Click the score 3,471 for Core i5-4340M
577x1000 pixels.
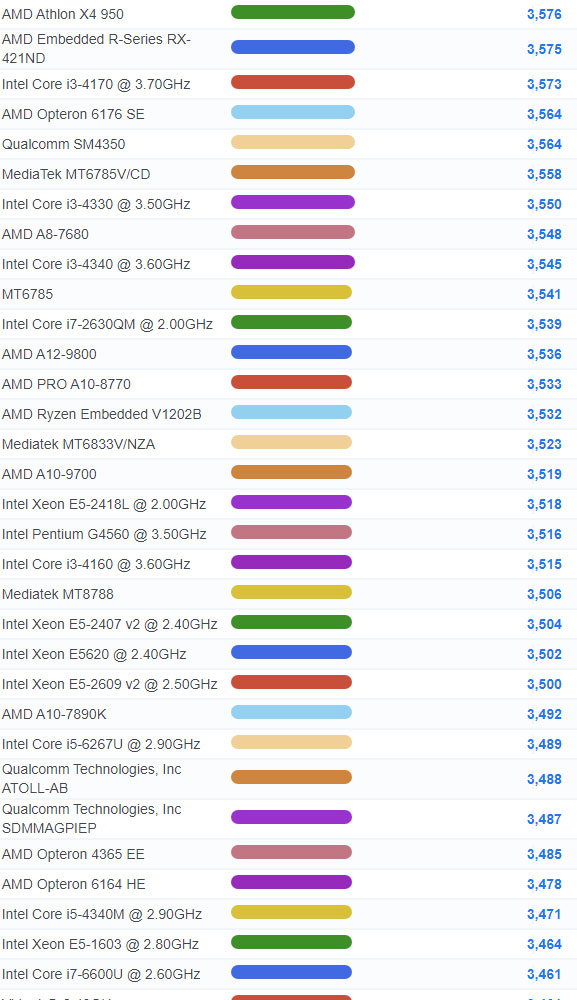(544, 914)
